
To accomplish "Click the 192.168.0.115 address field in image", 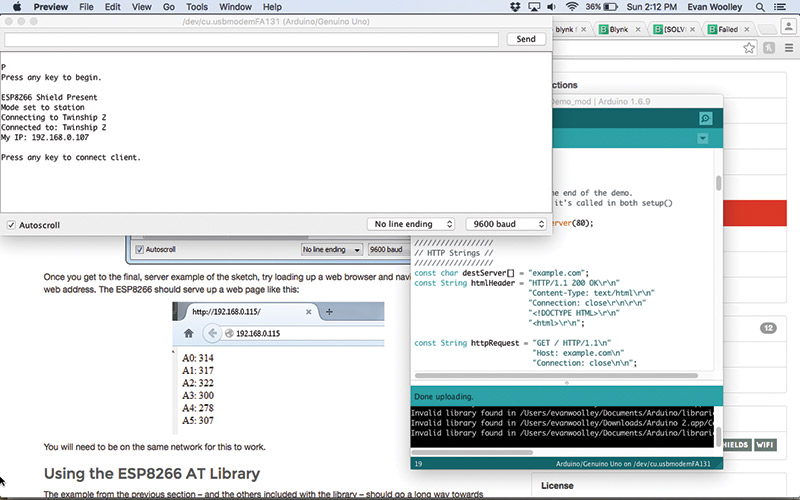I will (x=304, y=334).
